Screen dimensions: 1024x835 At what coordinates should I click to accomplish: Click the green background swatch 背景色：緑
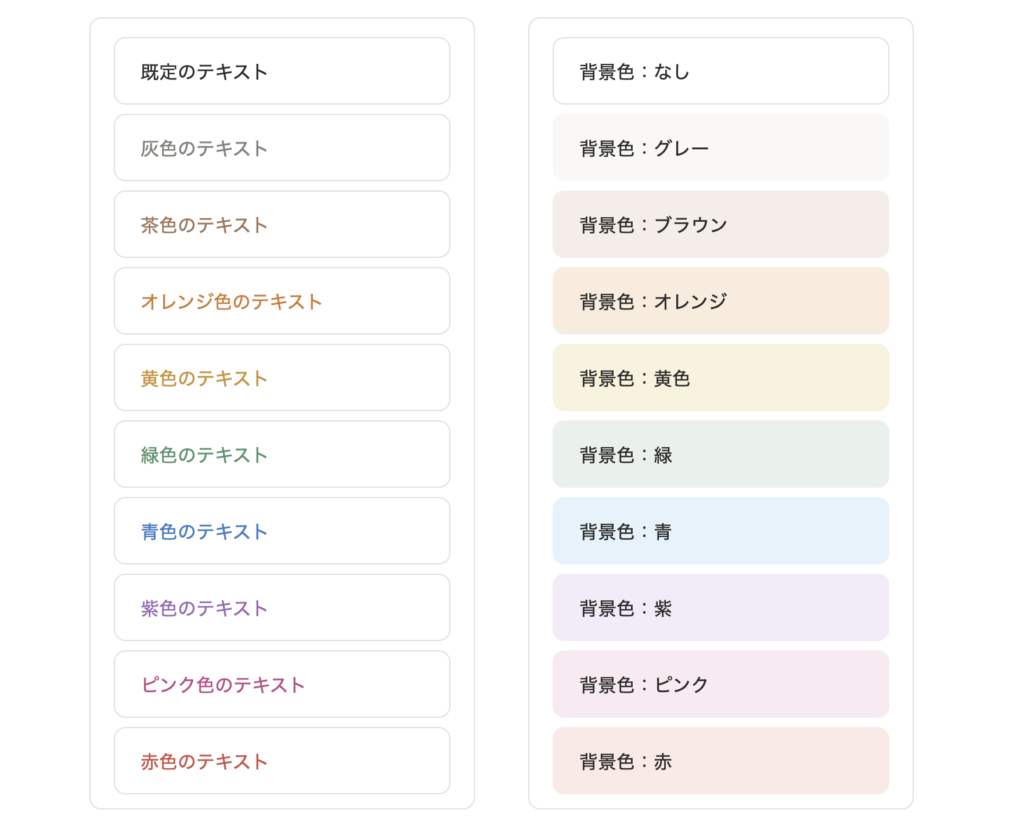[x=721, y=454]
